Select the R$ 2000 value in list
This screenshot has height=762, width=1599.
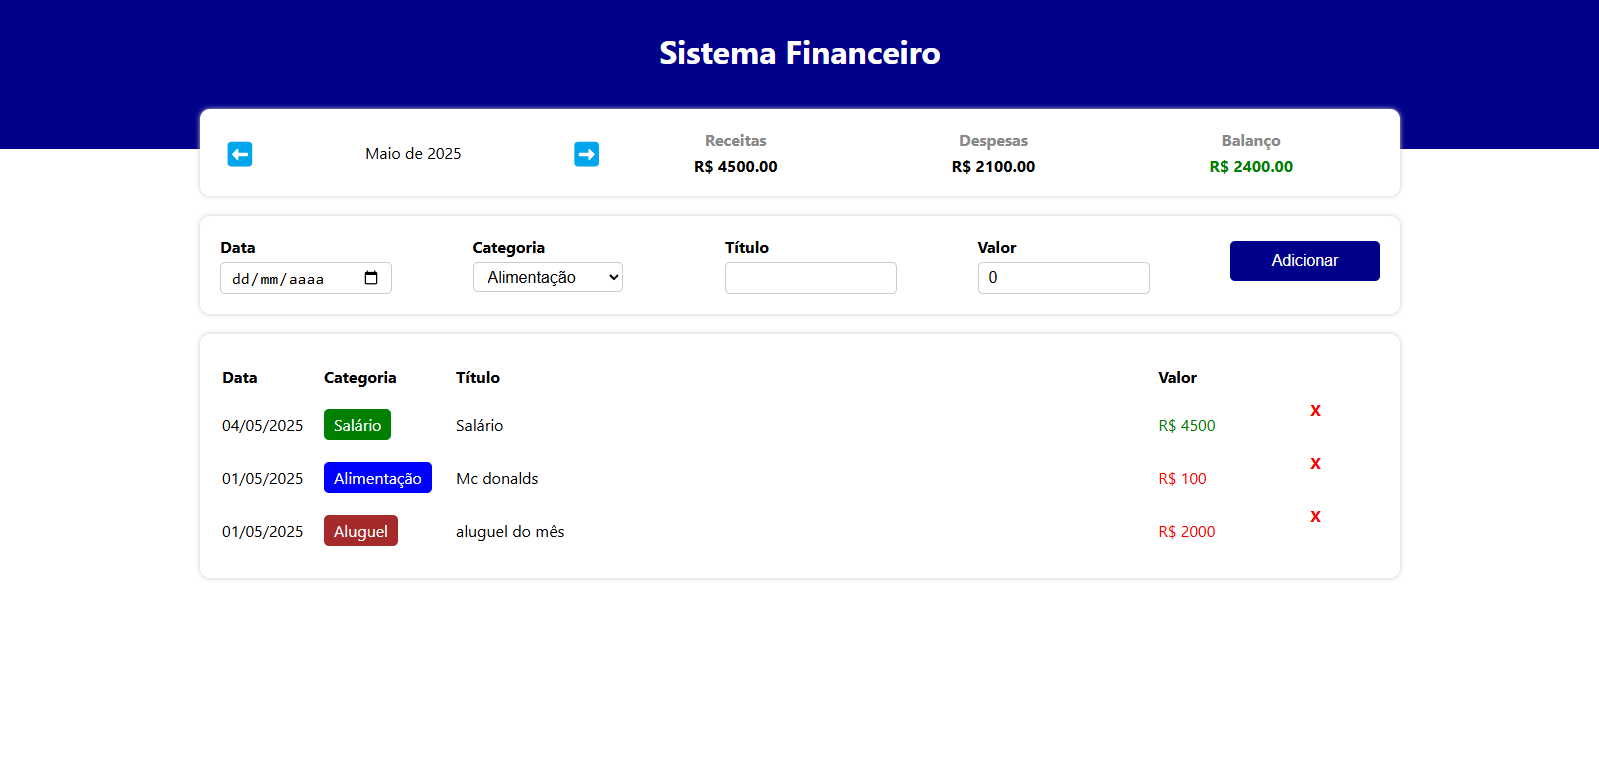[x=1186, y=532]
